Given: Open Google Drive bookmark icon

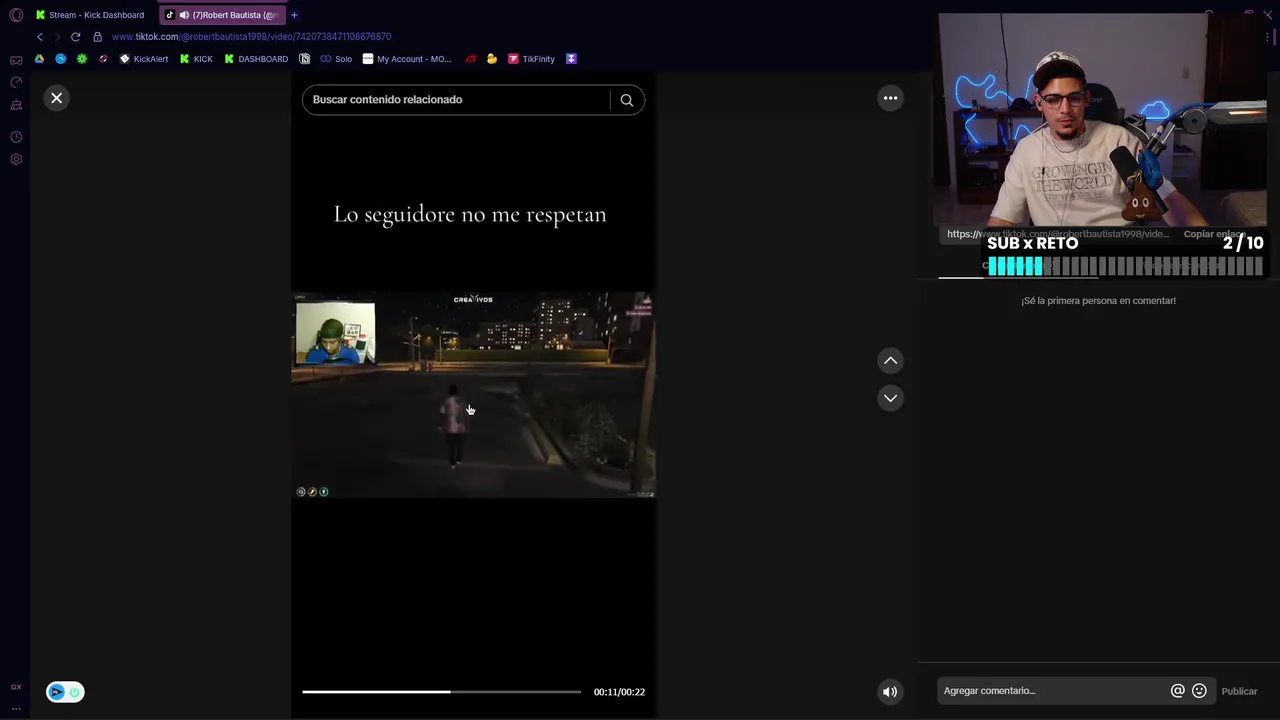Looking at the screenshot, I should [x=39, y=59].
